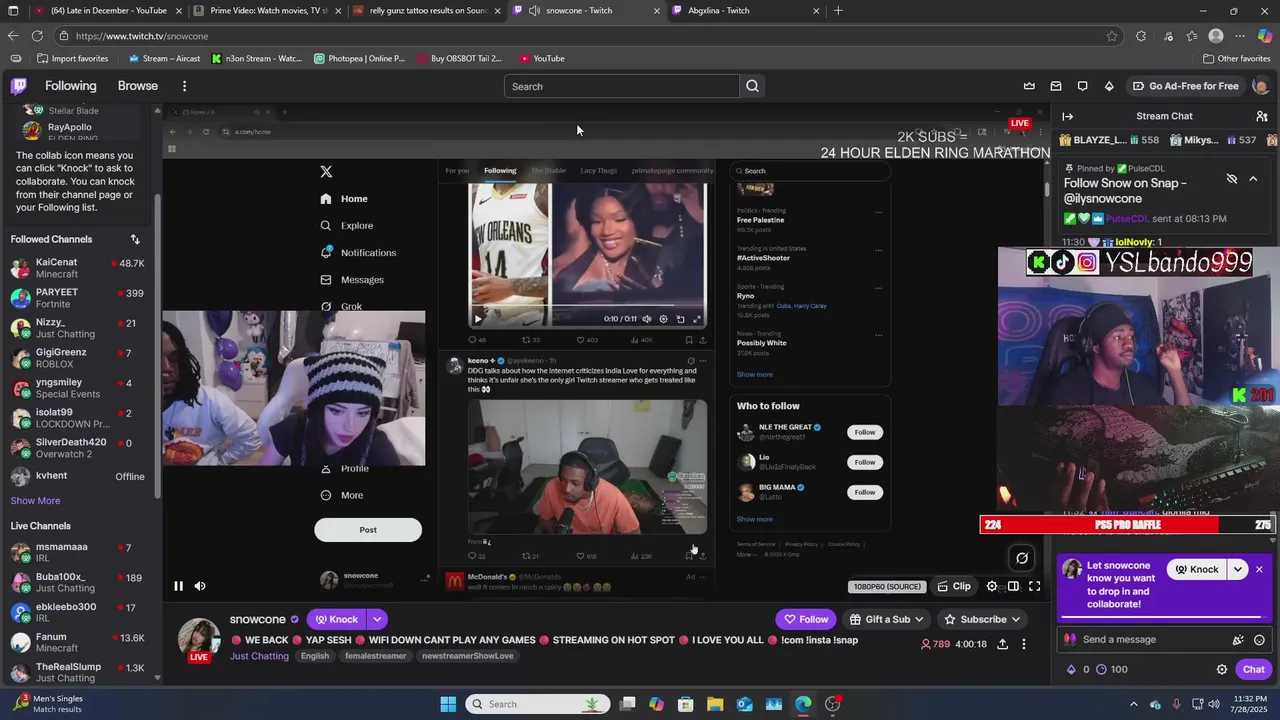This screenshot has width=1280, height=720.
Task: Switch to the Prime Video browser tab
Action: pos(265,11)
